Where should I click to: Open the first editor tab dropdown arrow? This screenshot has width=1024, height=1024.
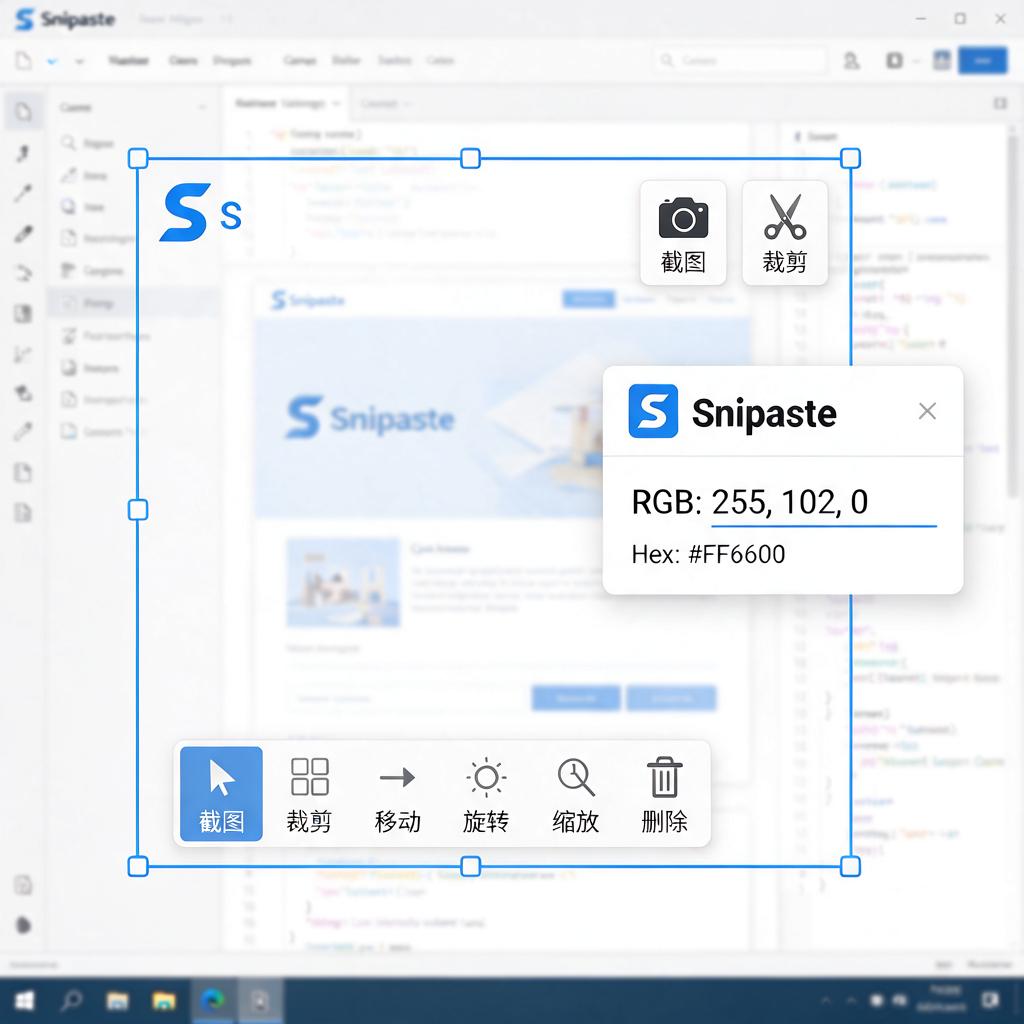coord(336,103)
